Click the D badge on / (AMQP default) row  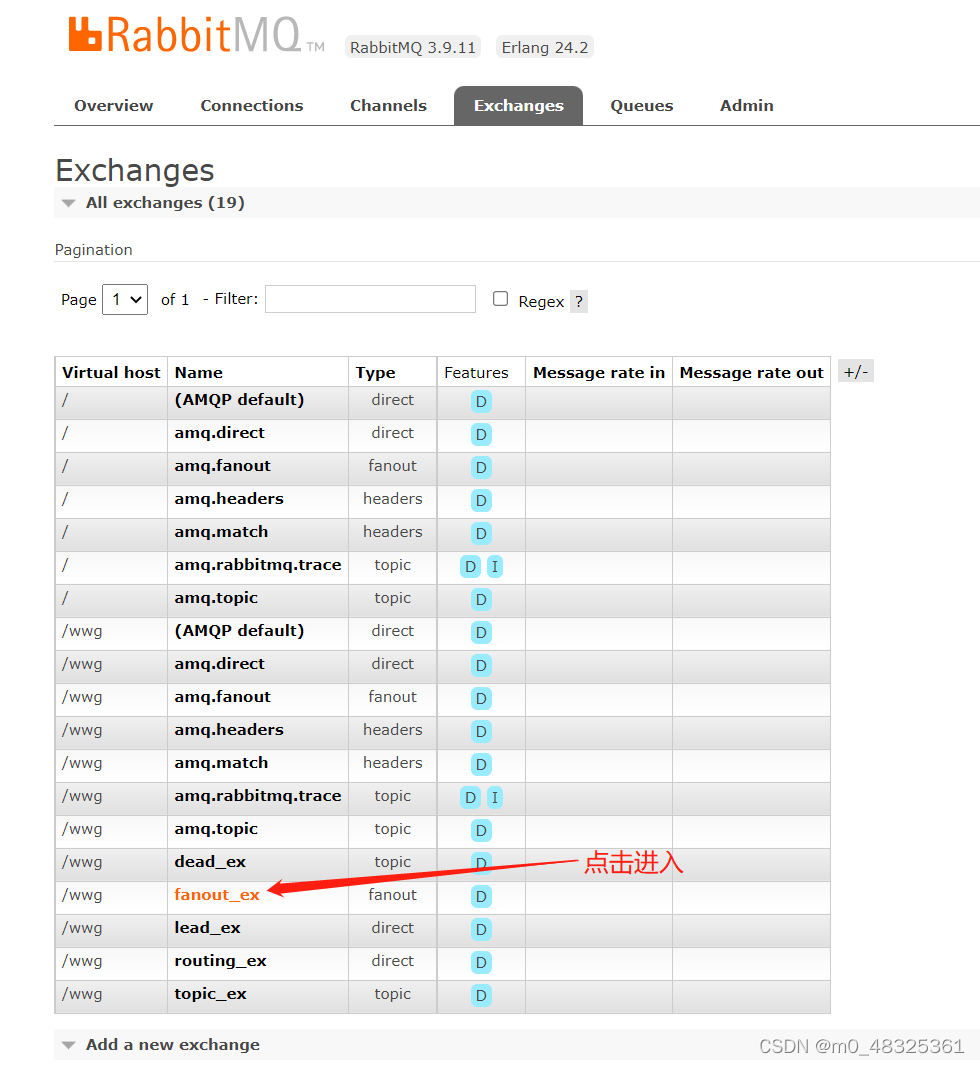click(481, 401)
